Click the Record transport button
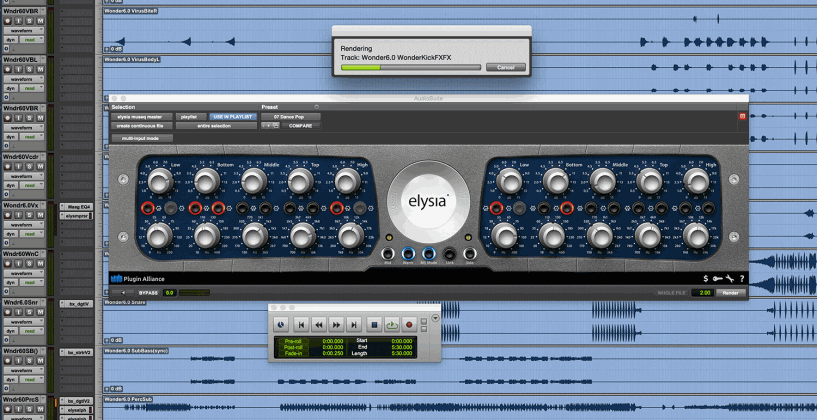 coord(409,325)
